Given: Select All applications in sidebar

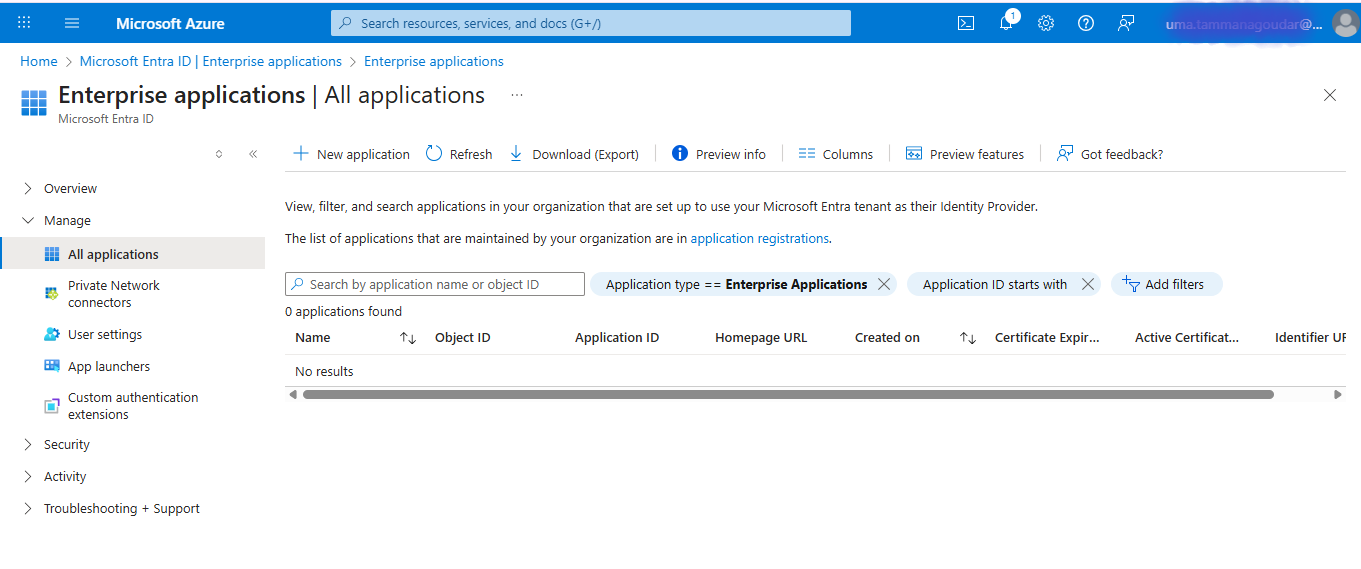Looking at the screenshot, I should coord(132,254).
